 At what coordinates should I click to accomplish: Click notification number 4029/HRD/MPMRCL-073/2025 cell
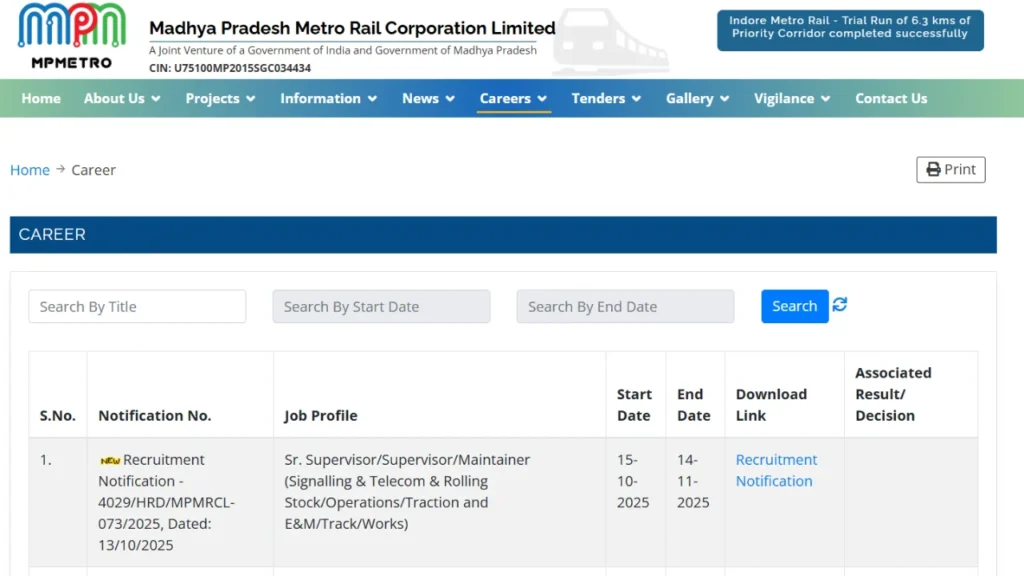pos(180,502)
